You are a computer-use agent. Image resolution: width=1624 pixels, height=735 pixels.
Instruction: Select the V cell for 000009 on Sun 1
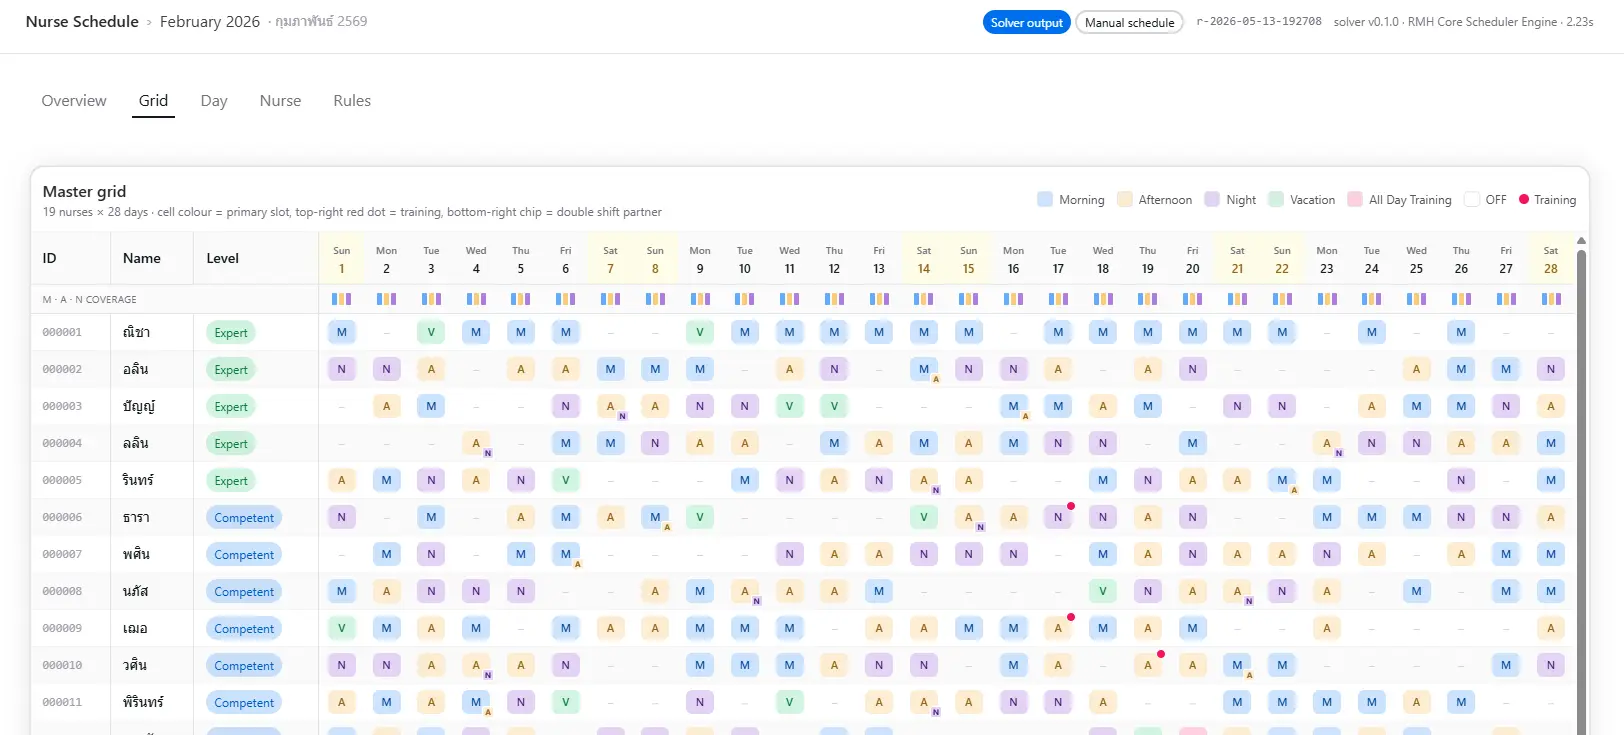[342, 628]
